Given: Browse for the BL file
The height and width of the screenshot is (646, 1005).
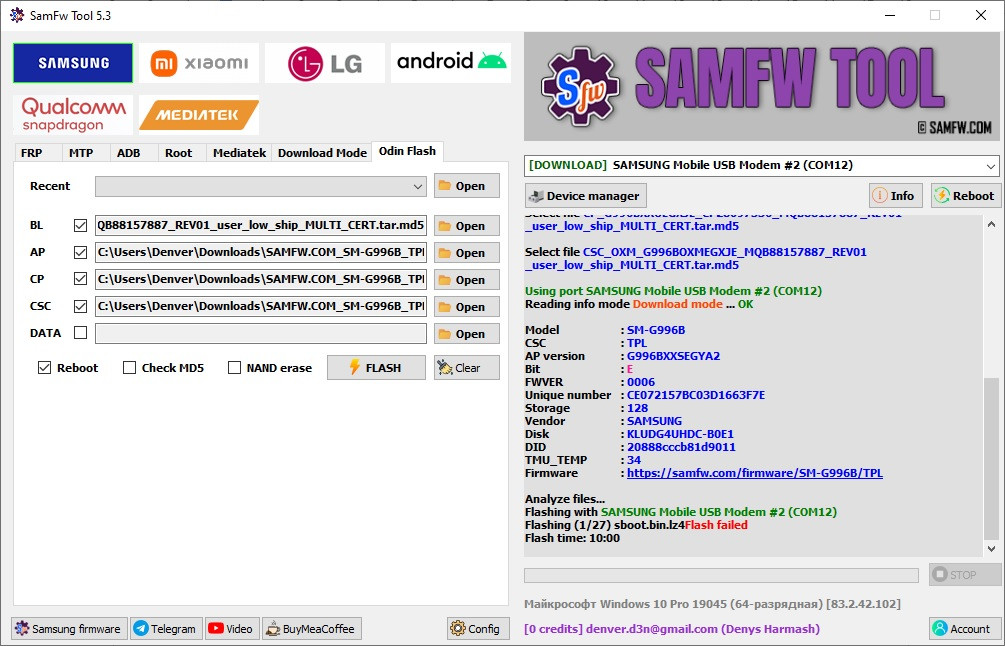Looking at the screenshot, I should (467, 226).
